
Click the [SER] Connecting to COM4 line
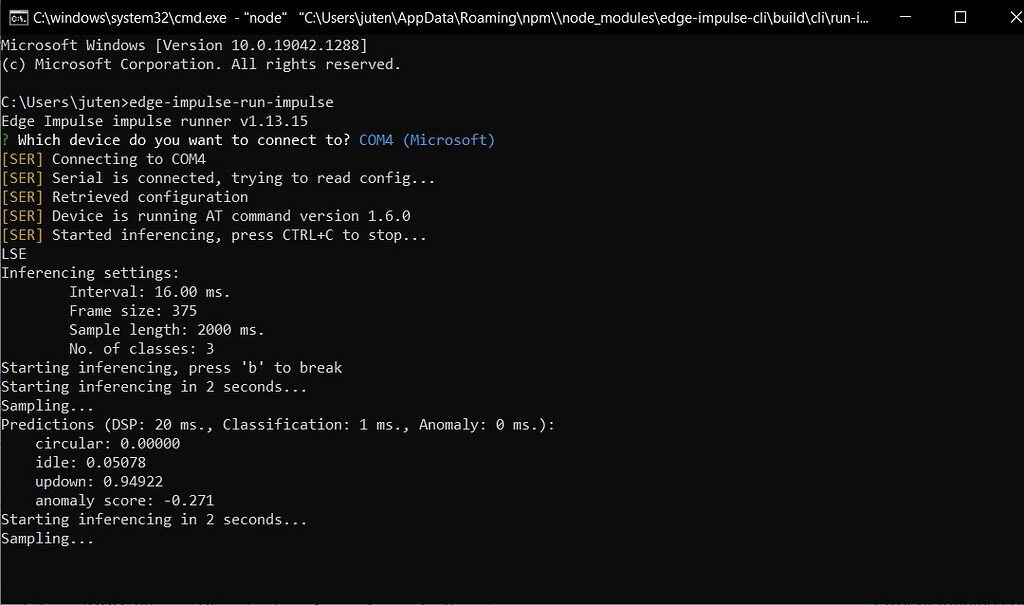103,158
